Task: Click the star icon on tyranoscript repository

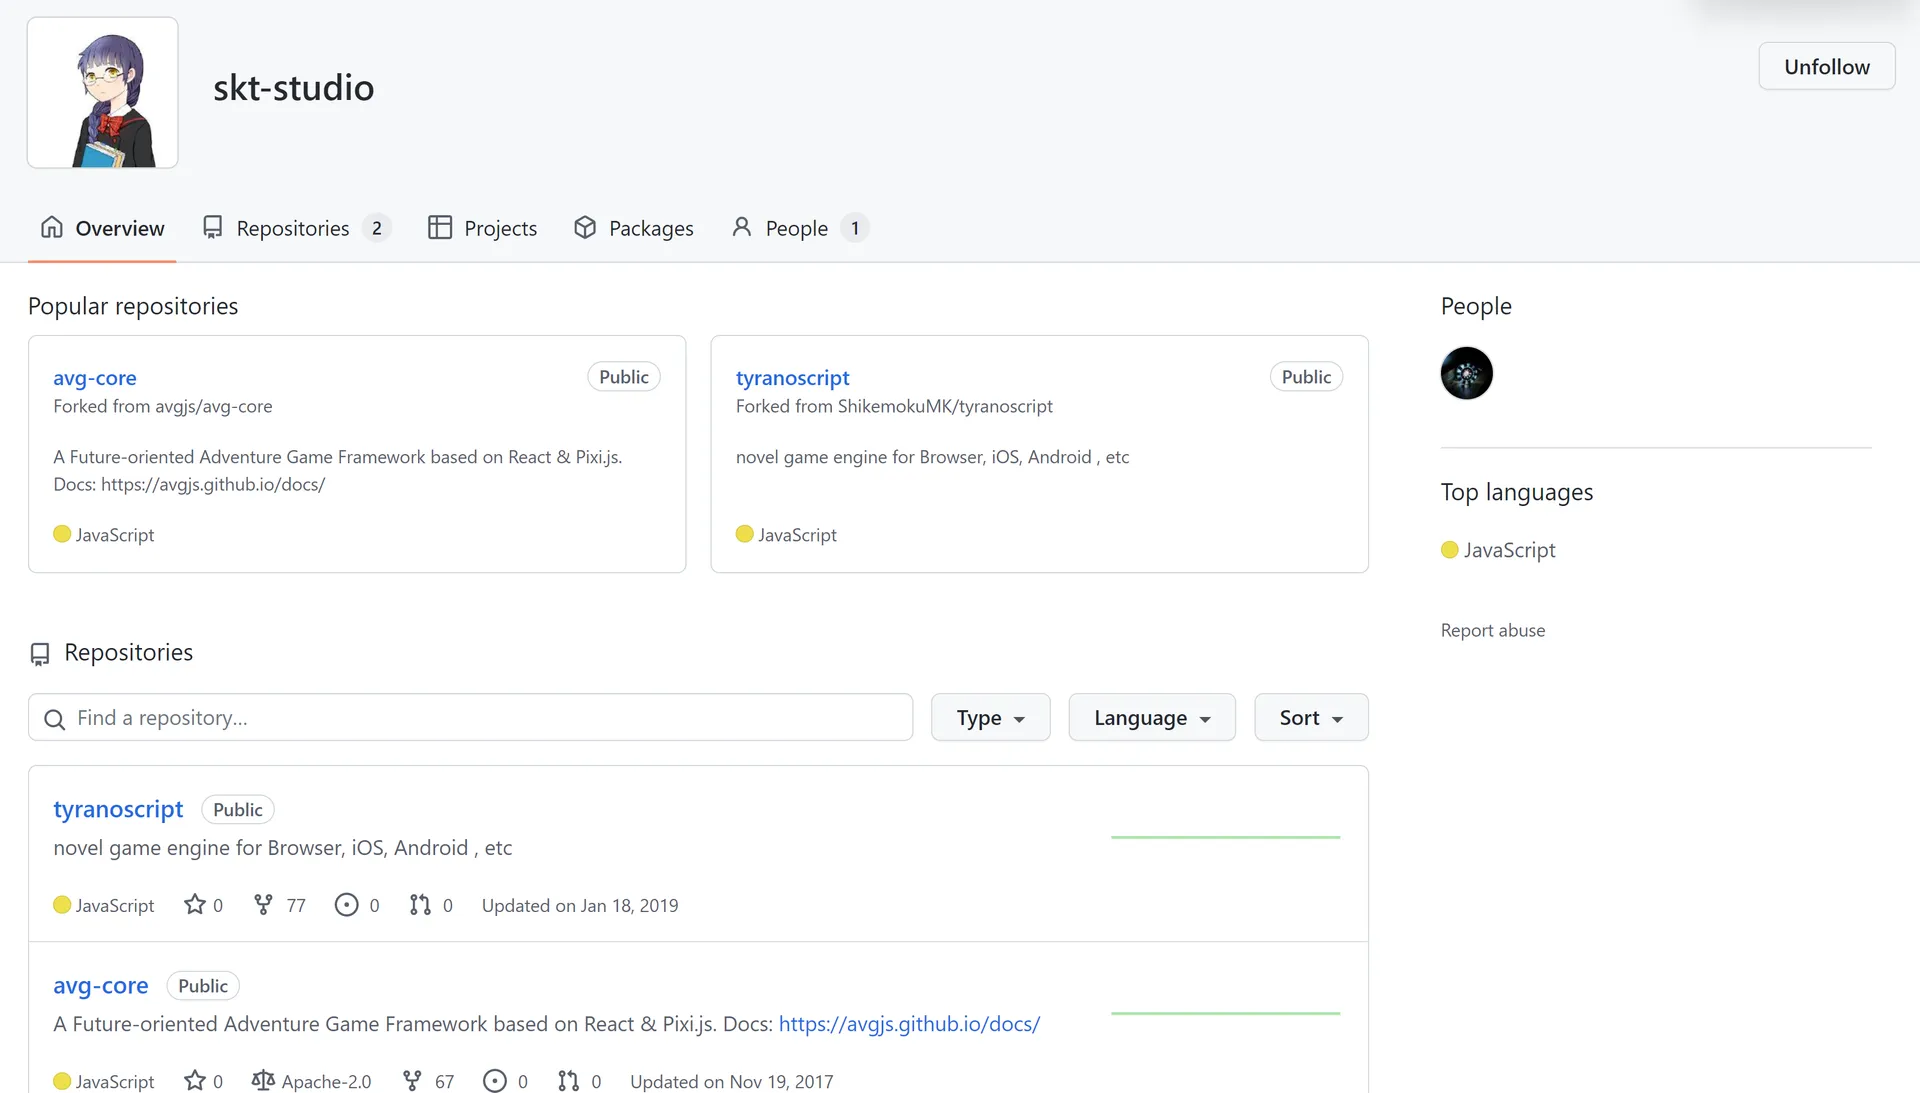Action: (x=195, y=905)
